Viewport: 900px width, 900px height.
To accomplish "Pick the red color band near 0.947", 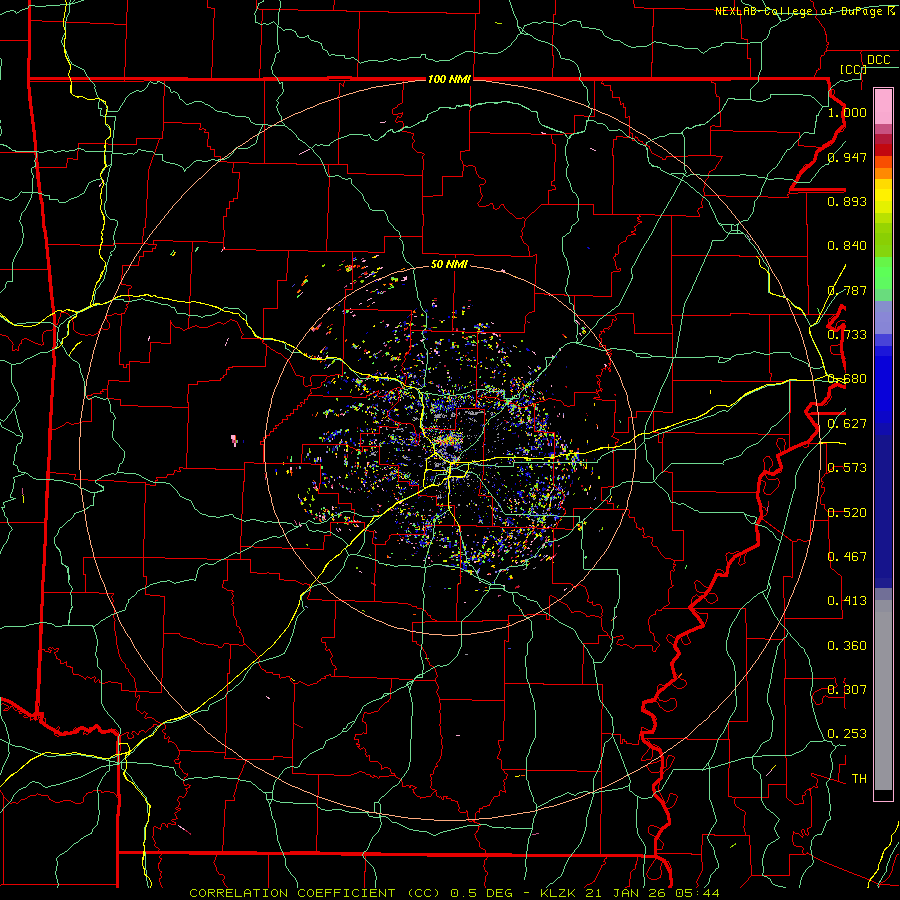I will (883, 149).
